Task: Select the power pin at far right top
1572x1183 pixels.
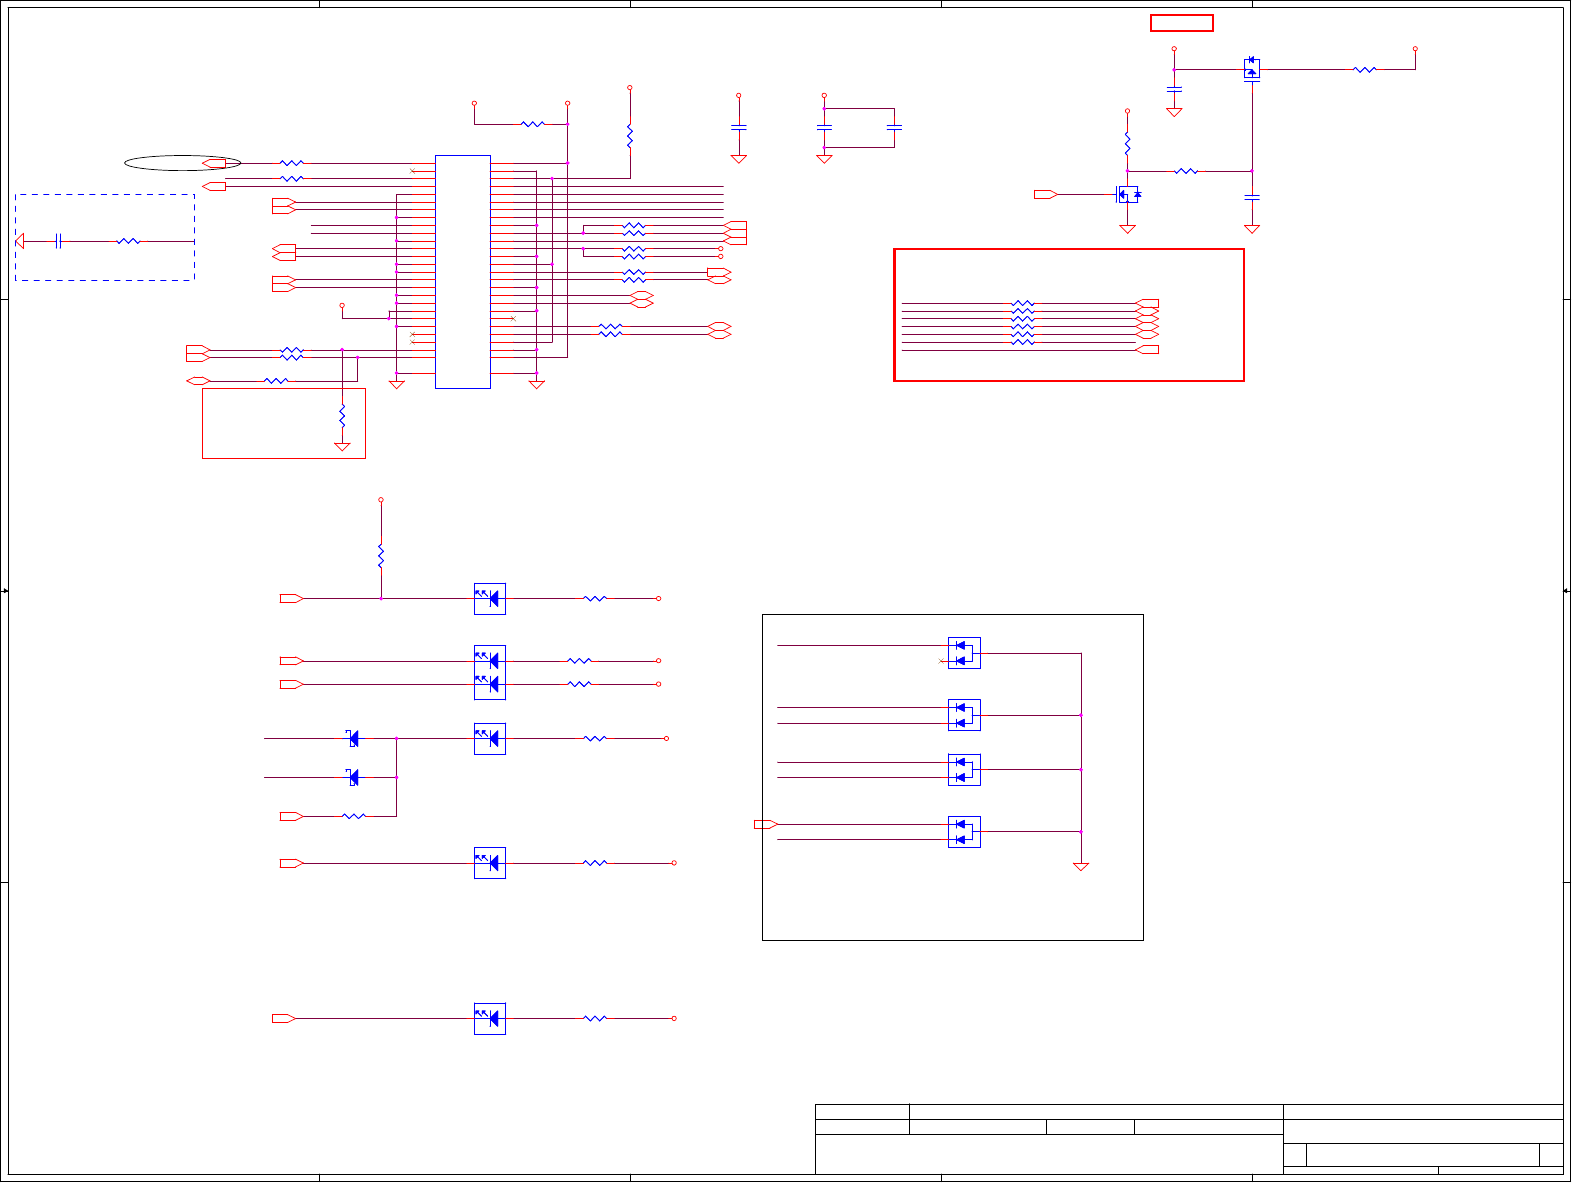Action: [1415, 48]
